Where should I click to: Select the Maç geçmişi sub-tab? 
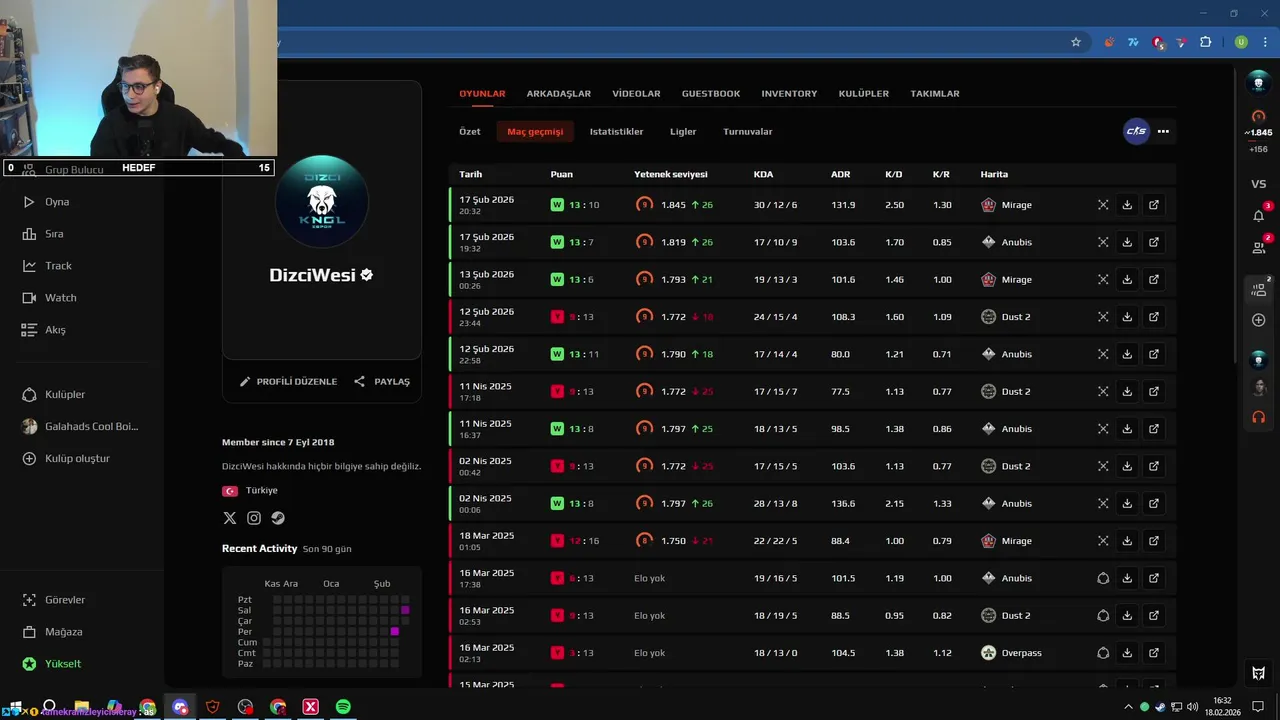(x=535, y=132)
